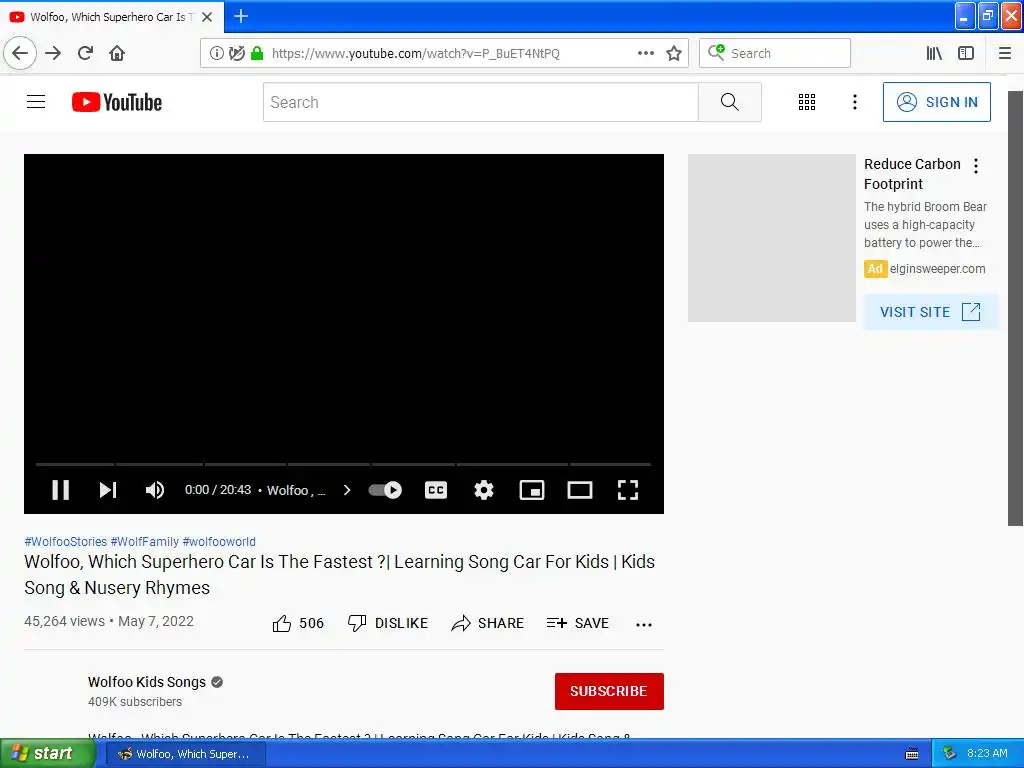The image size is (1024, 768).
Task: Click DISLIKE thumbs down
Action: pyautogui.click(x=388, y=624)
